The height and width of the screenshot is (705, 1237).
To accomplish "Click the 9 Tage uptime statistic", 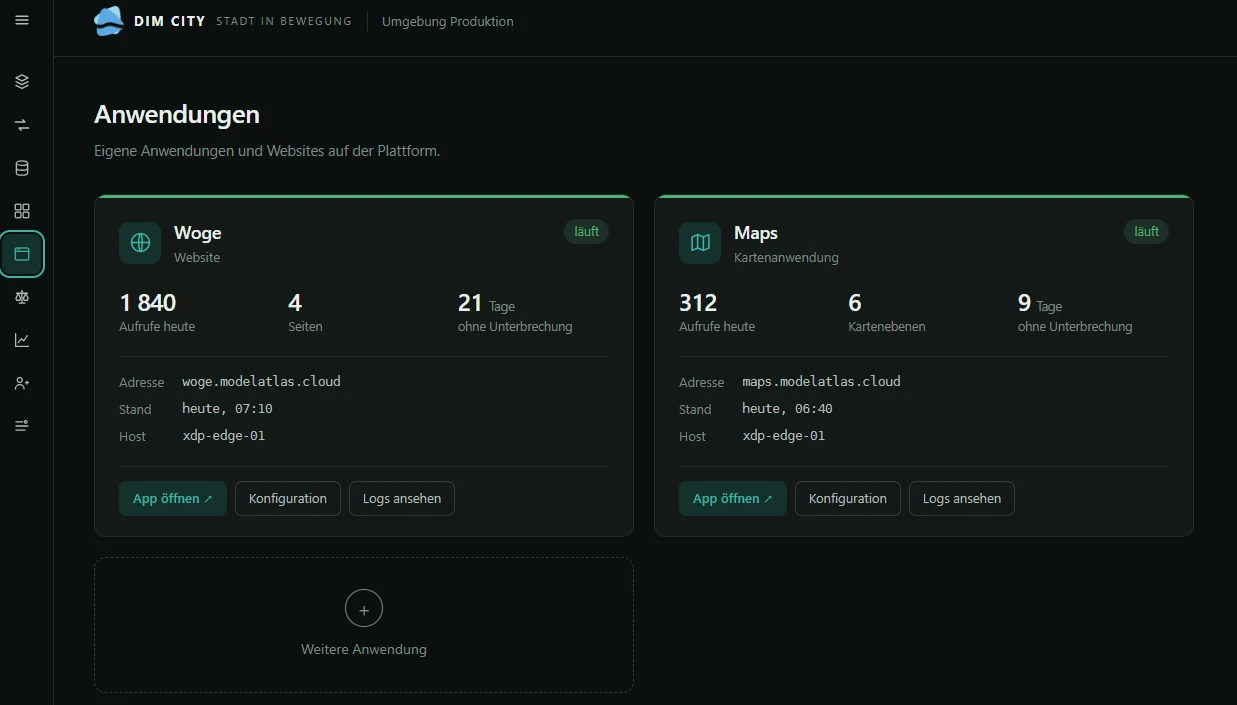I will tap(1075, 312).
